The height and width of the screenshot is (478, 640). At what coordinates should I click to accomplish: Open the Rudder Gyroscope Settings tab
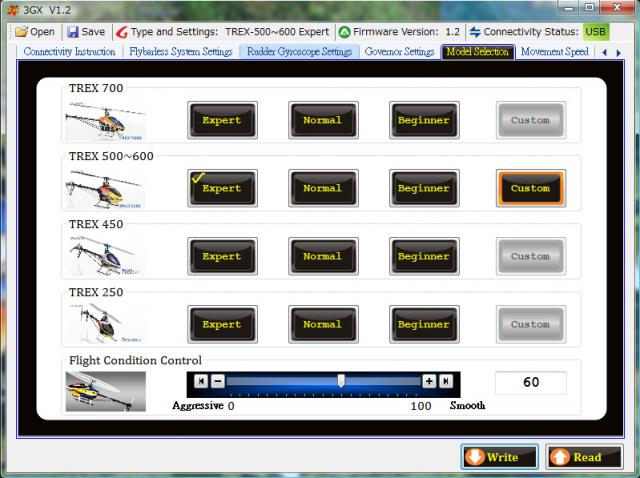pyautogui.click(x=299, y=52)
